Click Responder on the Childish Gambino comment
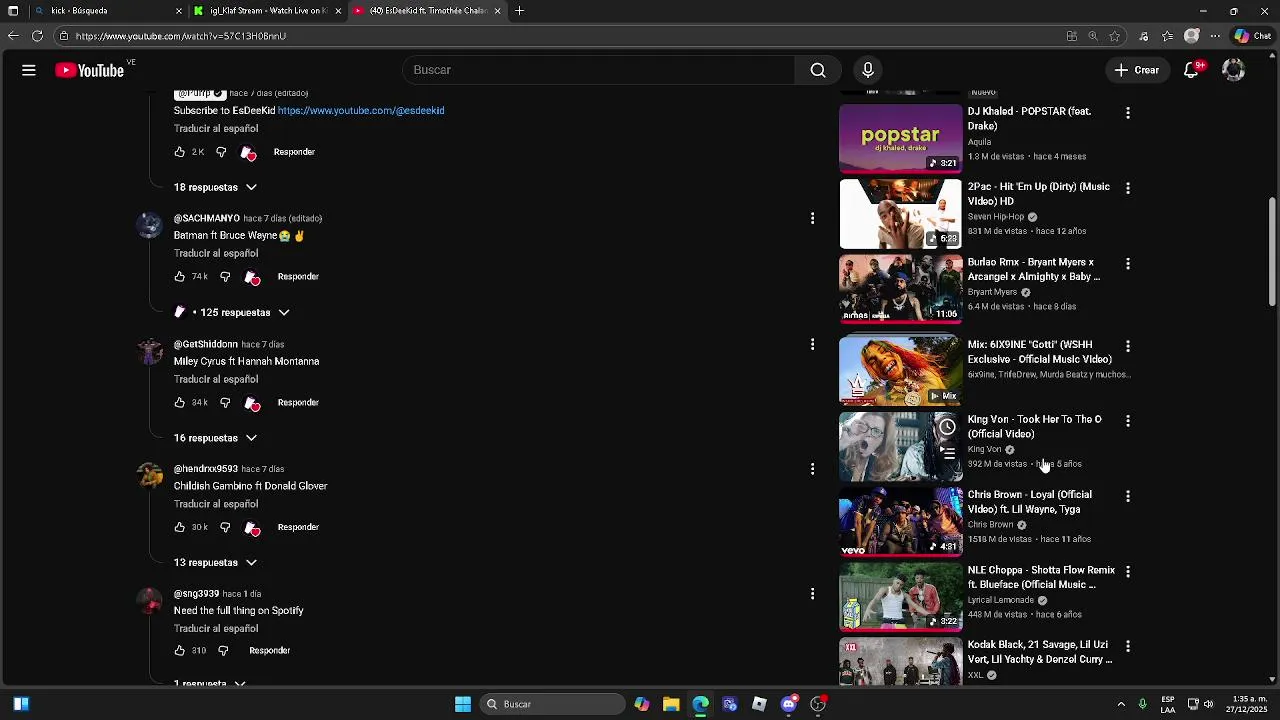 click(x=298, y=527)
